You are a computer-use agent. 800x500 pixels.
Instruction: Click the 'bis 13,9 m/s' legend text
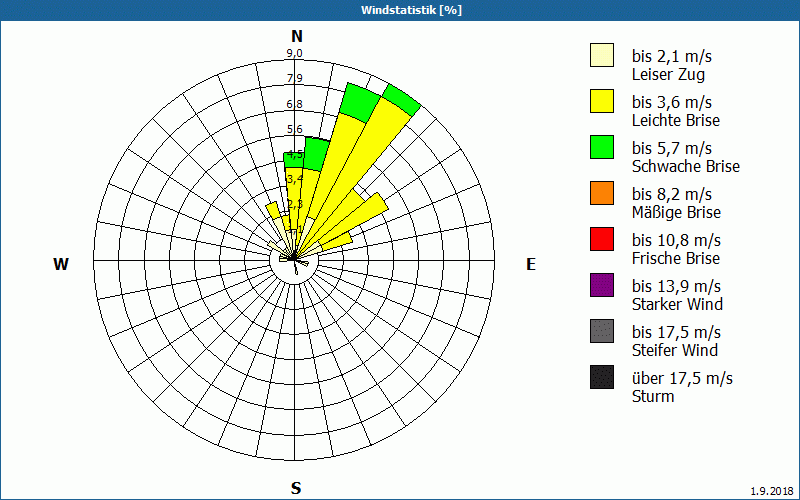(x=676, y=286)
